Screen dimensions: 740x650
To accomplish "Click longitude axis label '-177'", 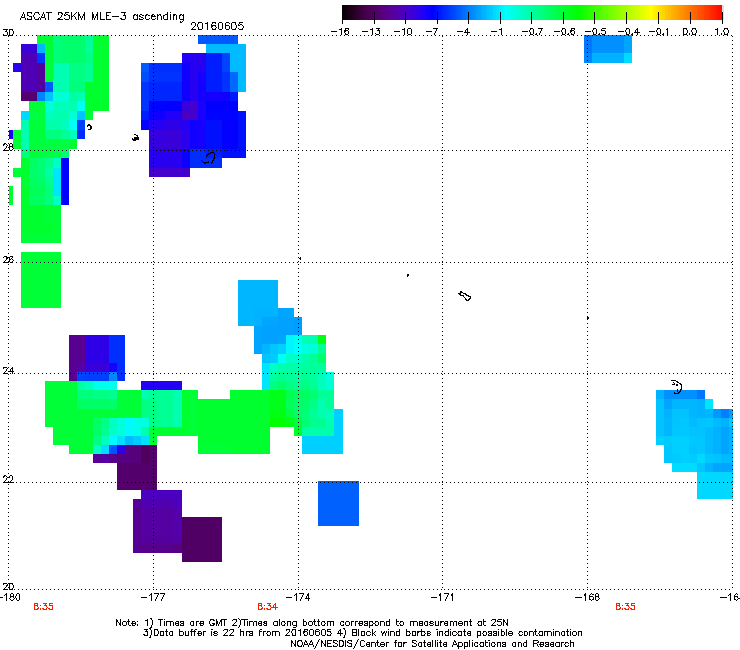I will pyautogui.click(x=153, y=598).
